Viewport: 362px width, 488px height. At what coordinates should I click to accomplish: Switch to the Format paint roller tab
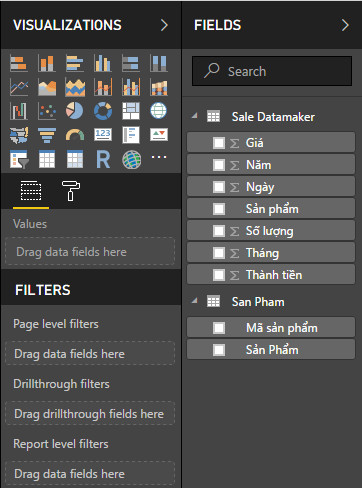[x=71, y=191]
